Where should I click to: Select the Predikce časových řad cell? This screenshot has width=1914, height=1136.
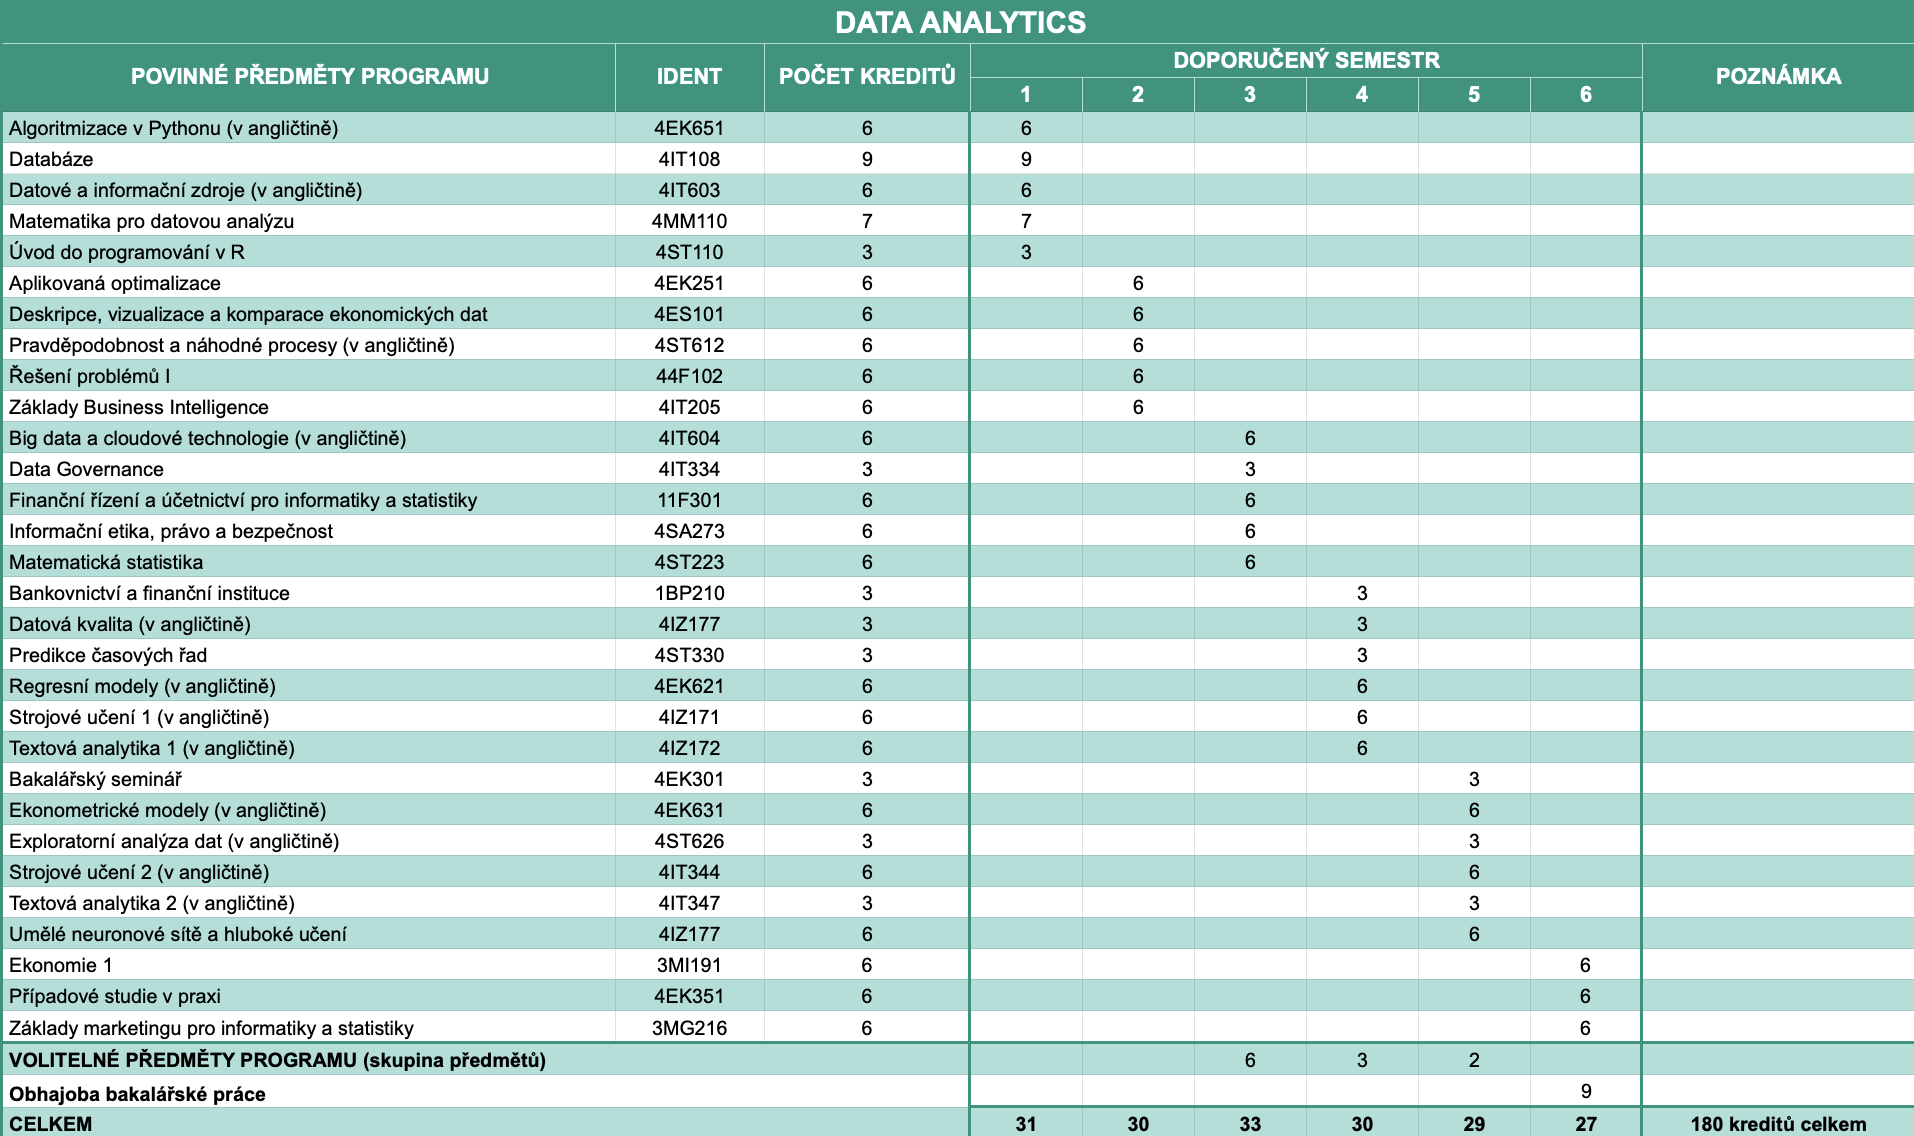pyautogui.click(x=108, y=655)
